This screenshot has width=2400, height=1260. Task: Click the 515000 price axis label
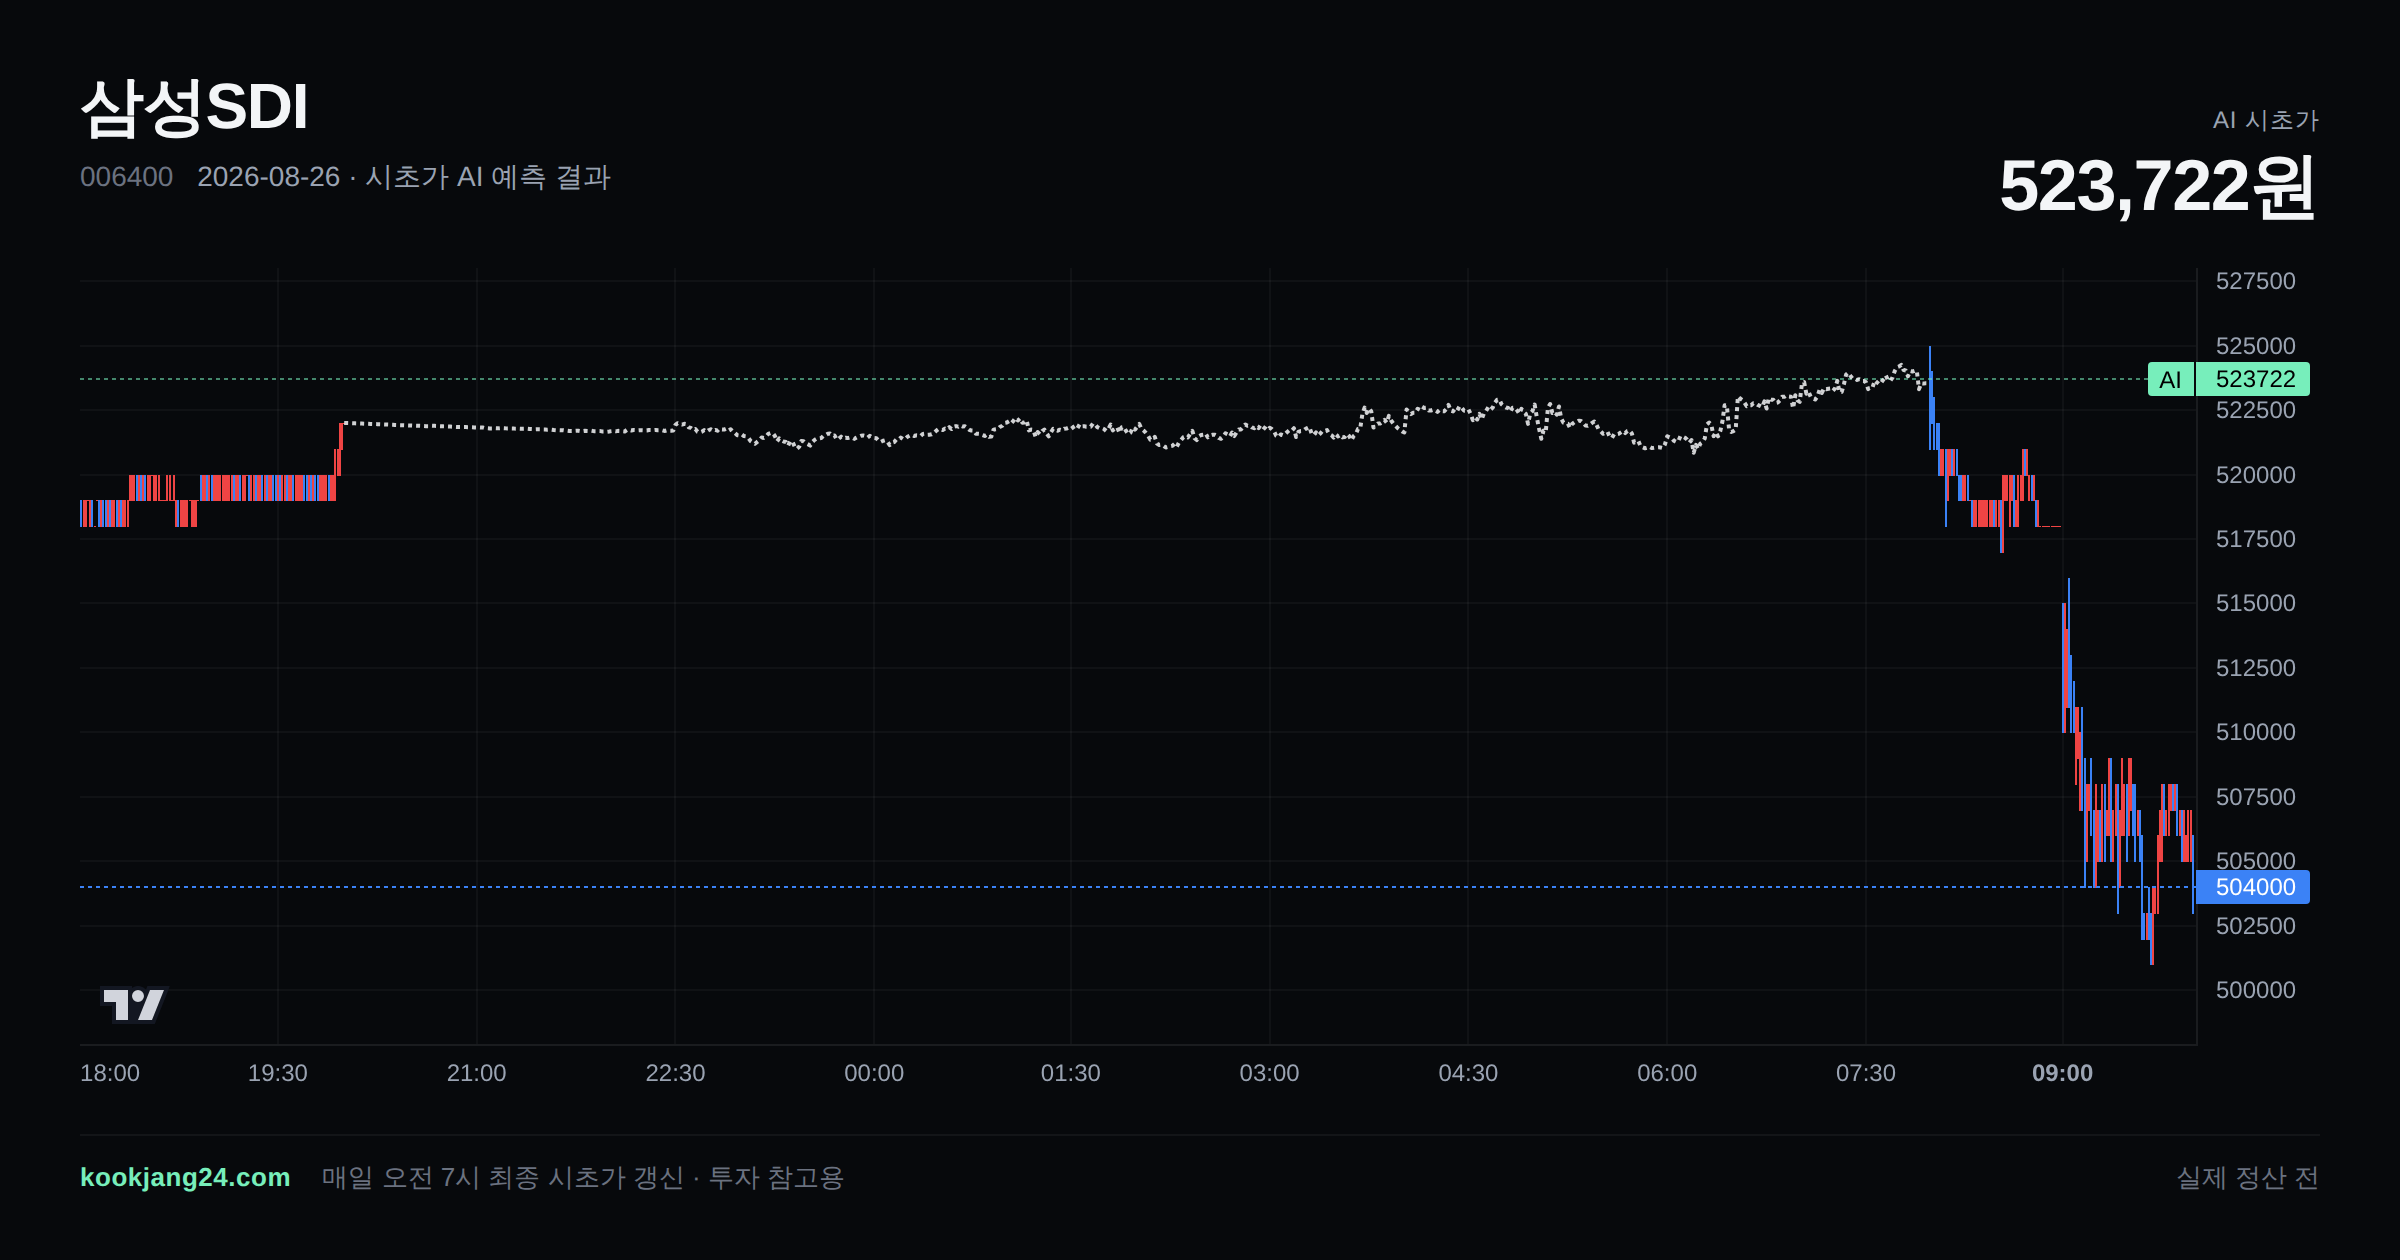tap(2255, 603)
